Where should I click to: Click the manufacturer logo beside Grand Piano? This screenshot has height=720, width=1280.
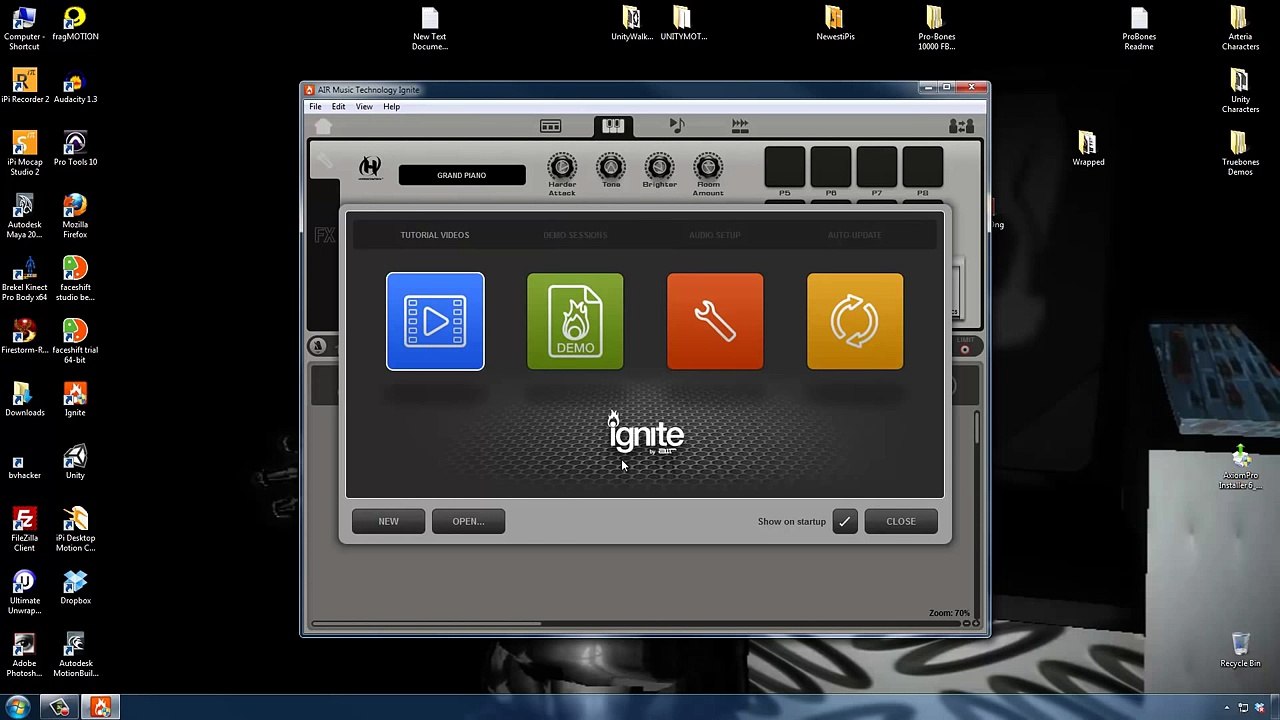point(370,167)
